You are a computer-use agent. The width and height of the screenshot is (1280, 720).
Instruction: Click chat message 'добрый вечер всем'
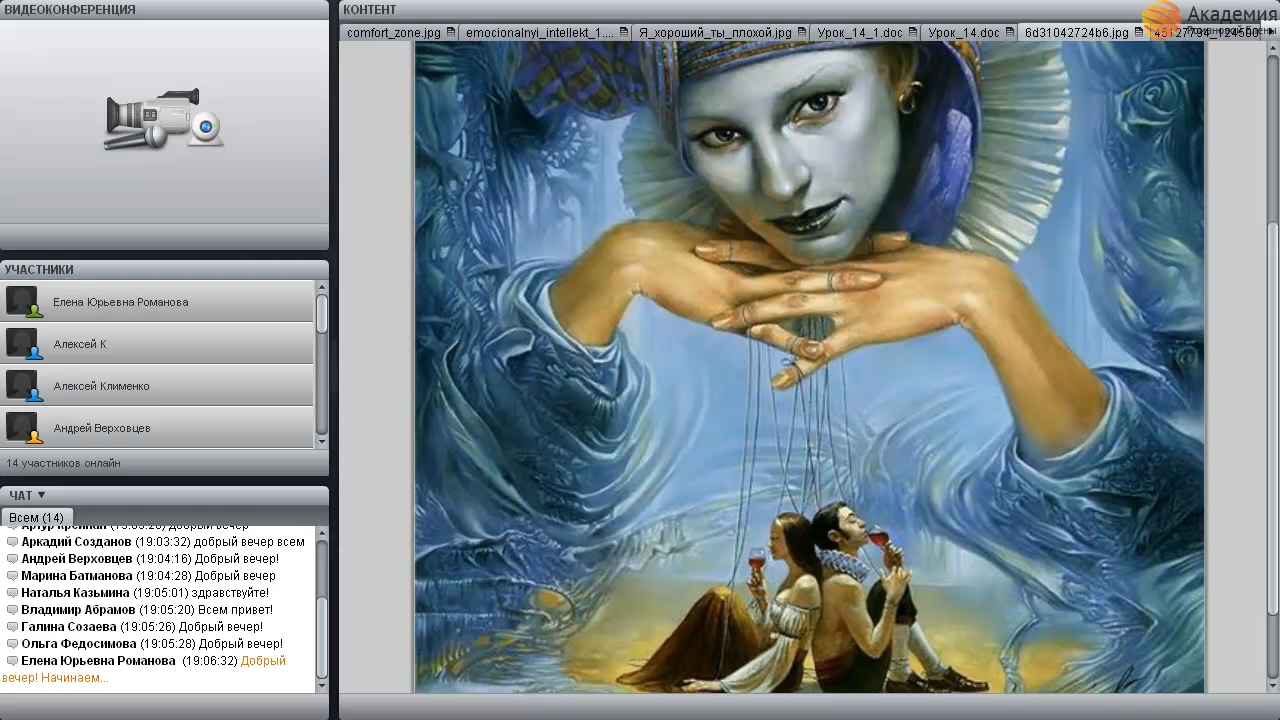[x=250, y=542]
